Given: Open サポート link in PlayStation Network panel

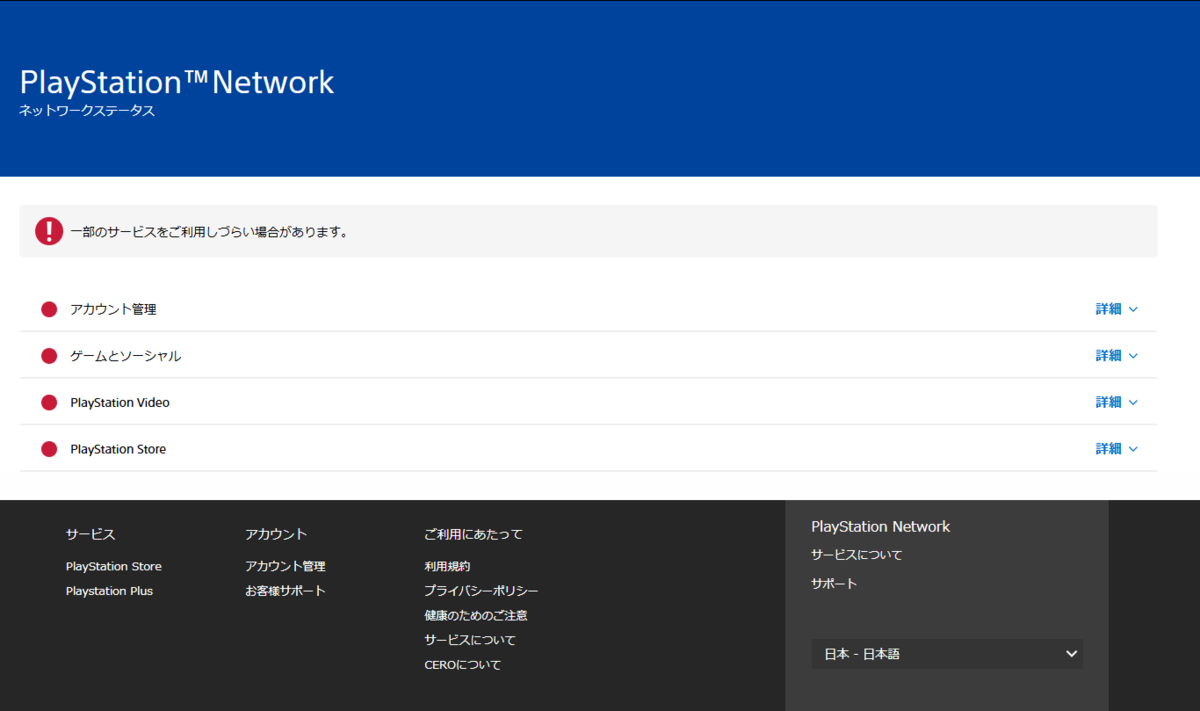Looking at the screenshot, I should point(834,584).
